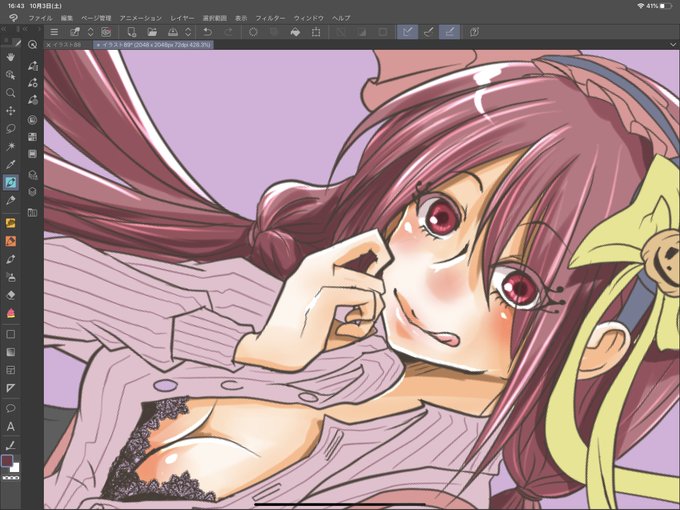Expand the dropdown arrows beside save icon
Image resolution: width=680 pixels, height=510 pixels.
(x=188, y=32)
